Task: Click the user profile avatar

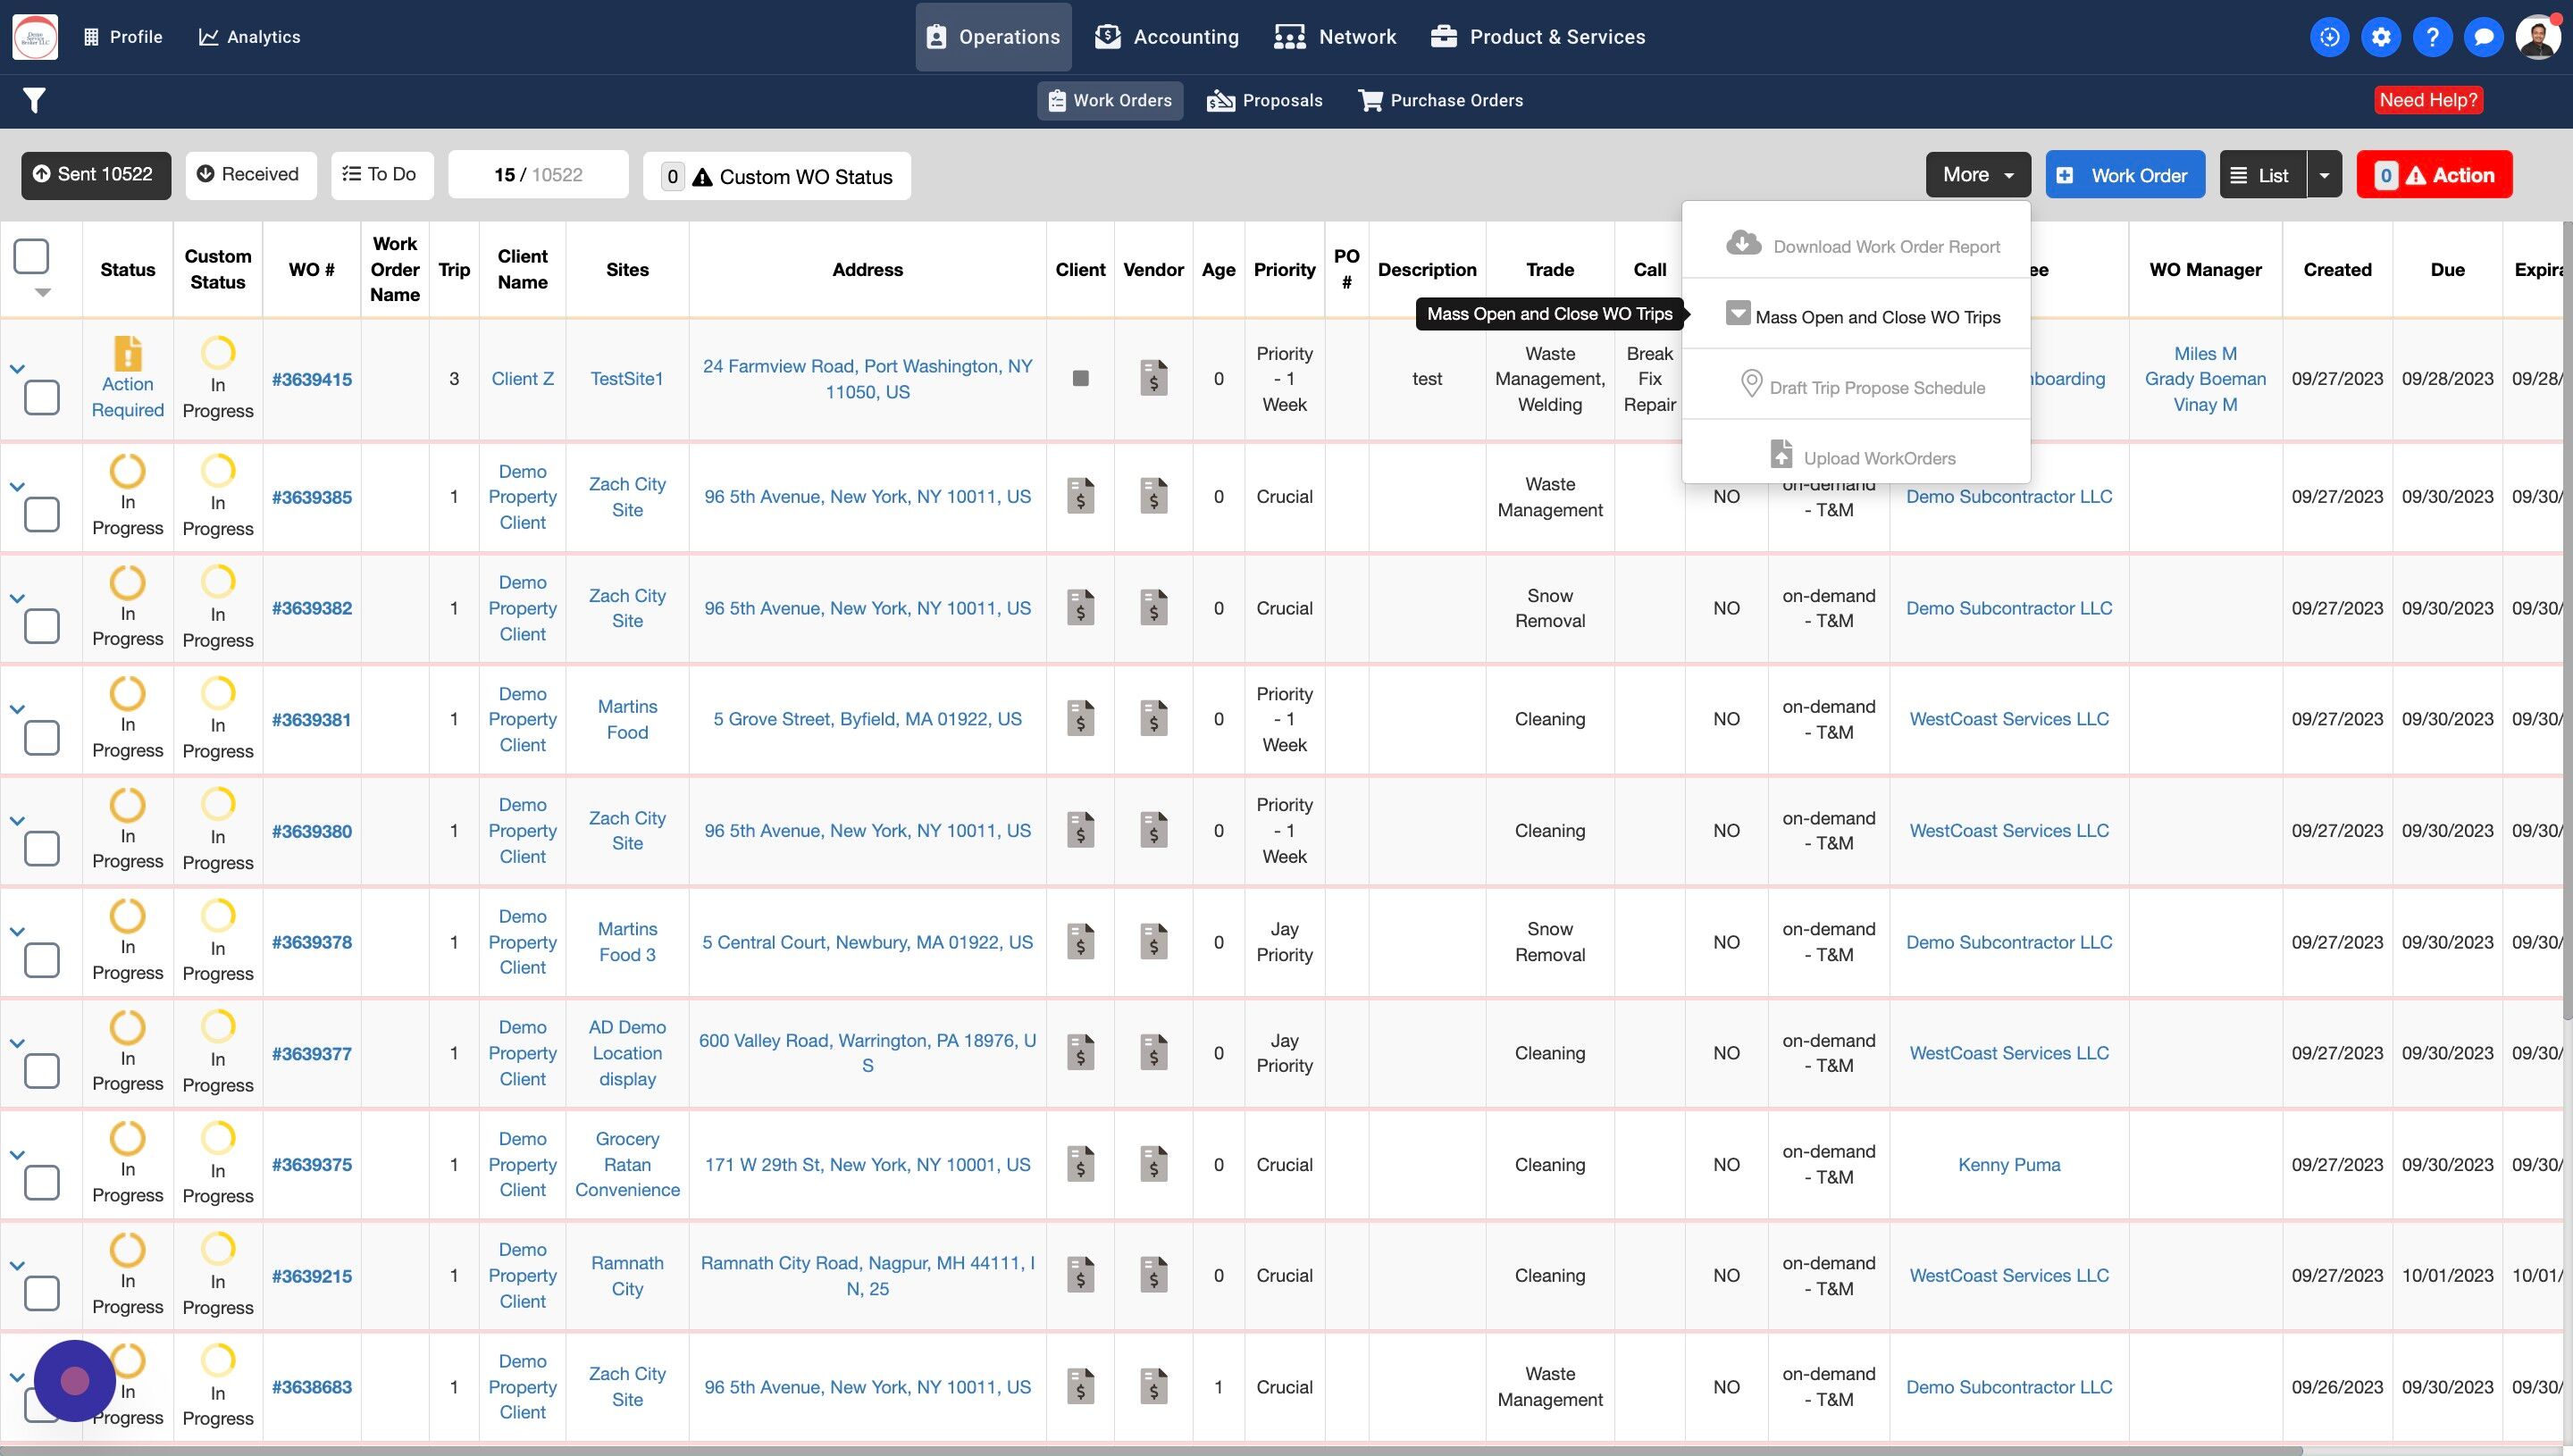Action: point(2538,37)
